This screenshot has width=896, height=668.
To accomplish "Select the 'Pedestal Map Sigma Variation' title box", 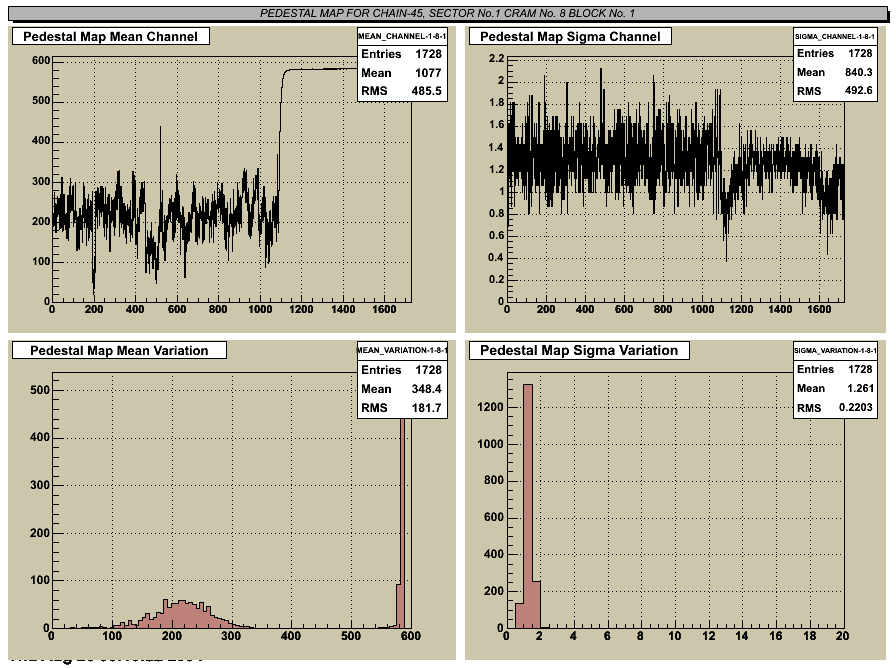I will [579, 350].
